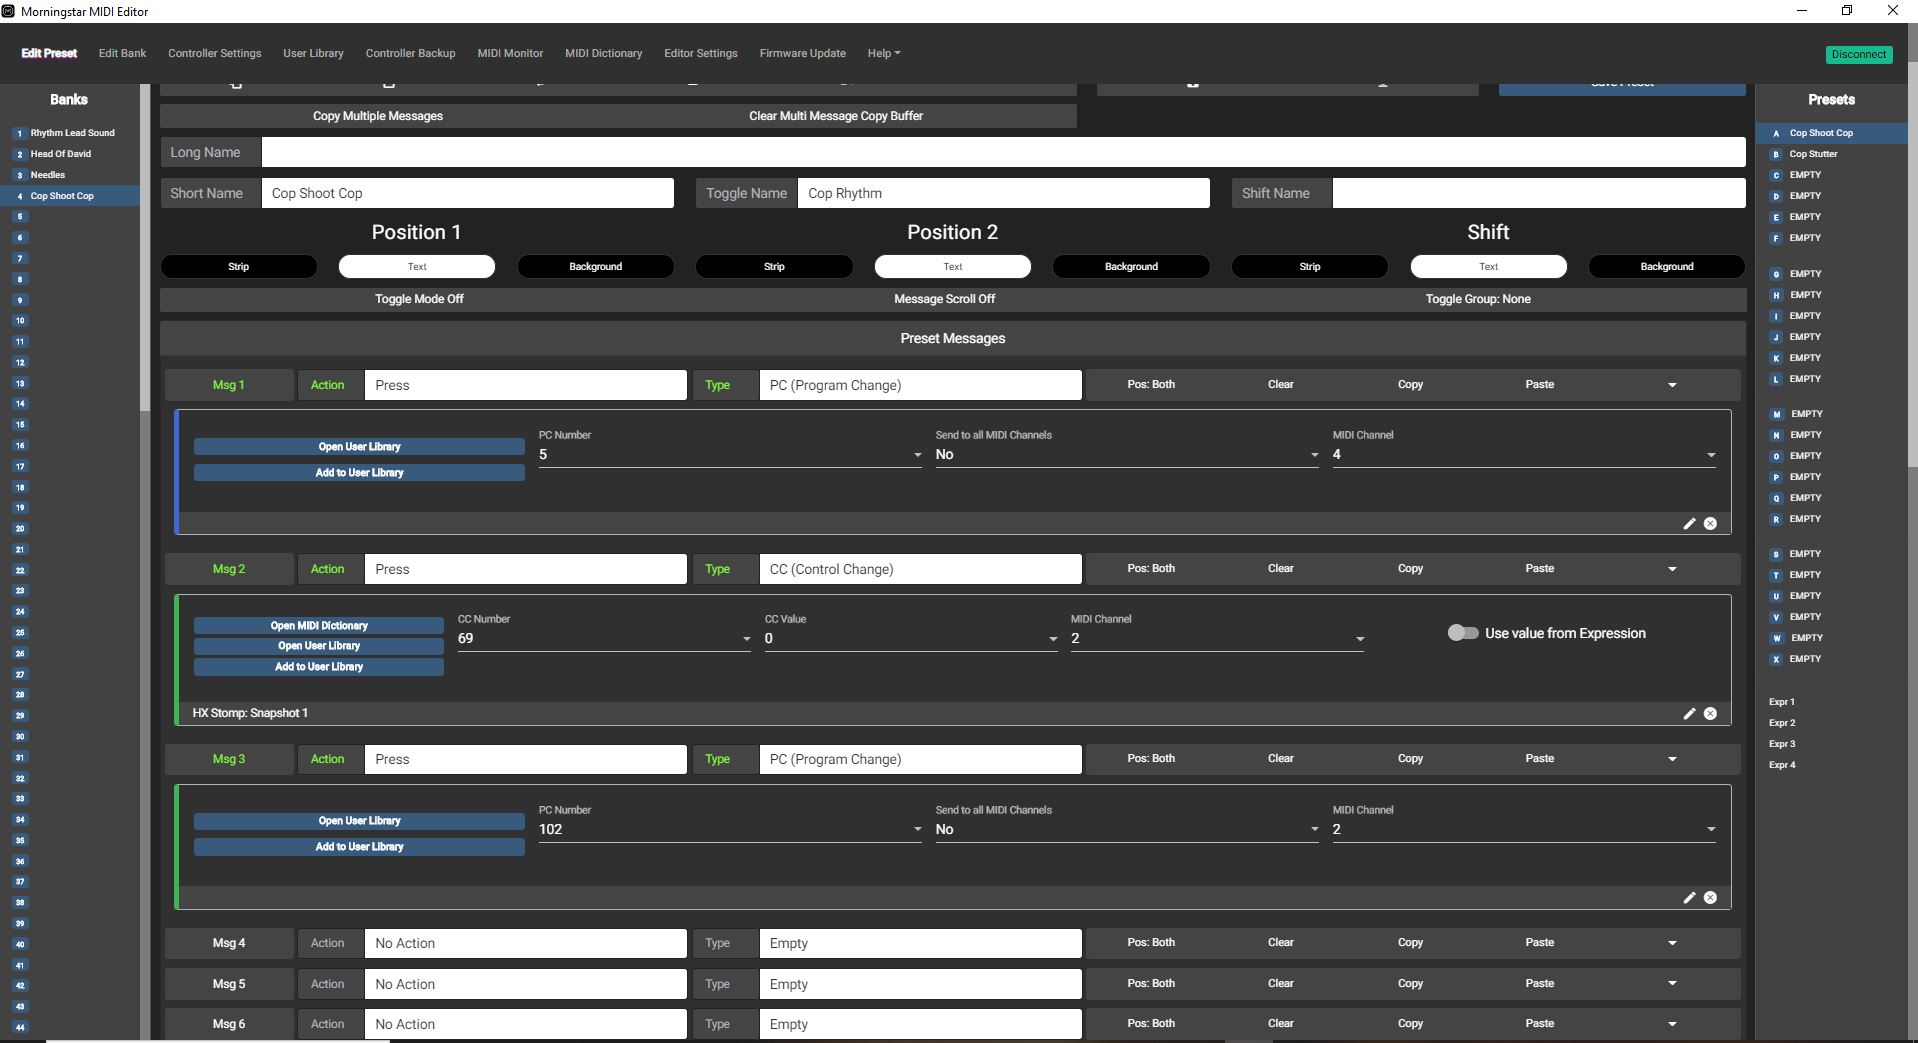Pick the Position 1 Strip color
This screenshot has height=1043, width=1918.
coord(238,267)
